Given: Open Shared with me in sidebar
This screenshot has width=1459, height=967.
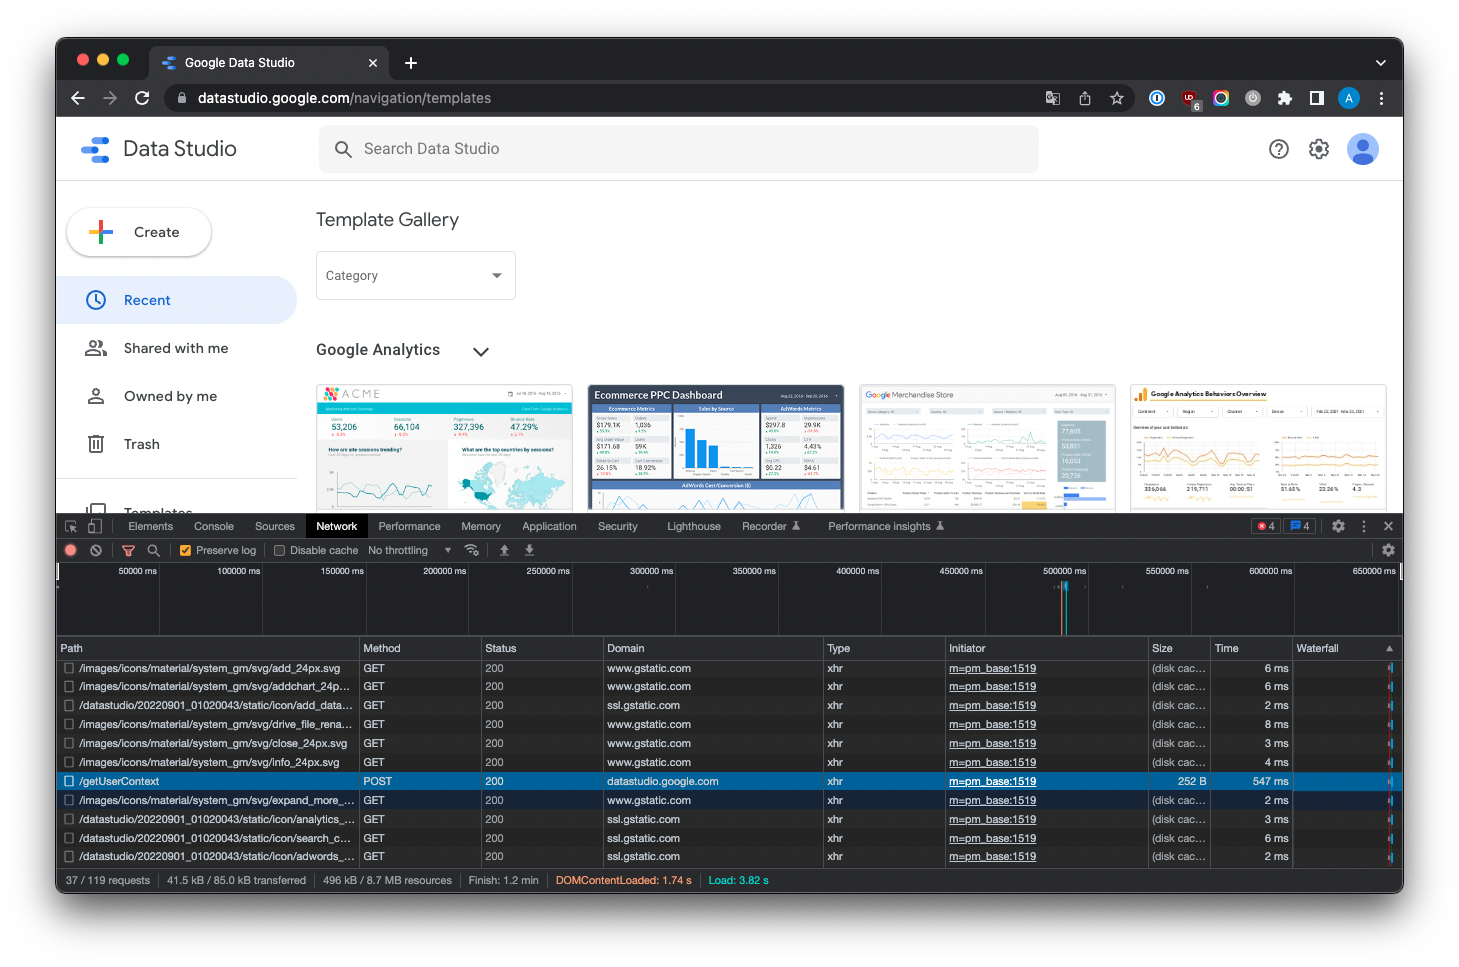Looking at the screenshot, I should click(x=176, y=348).
